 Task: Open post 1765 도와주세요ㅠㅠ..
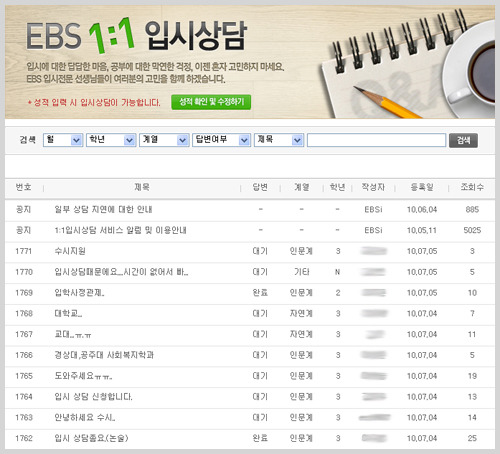pos(83,376)
